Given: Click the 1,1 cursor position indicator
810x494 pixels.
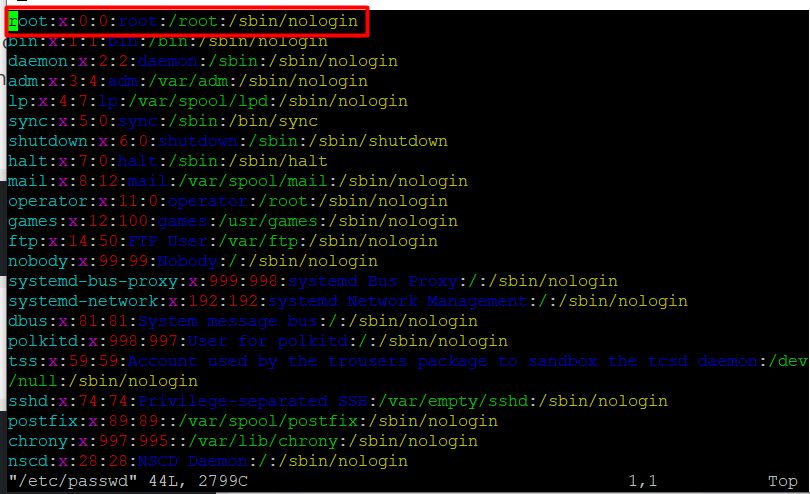Looking at the screenshot, I should [x=643, y=481].
